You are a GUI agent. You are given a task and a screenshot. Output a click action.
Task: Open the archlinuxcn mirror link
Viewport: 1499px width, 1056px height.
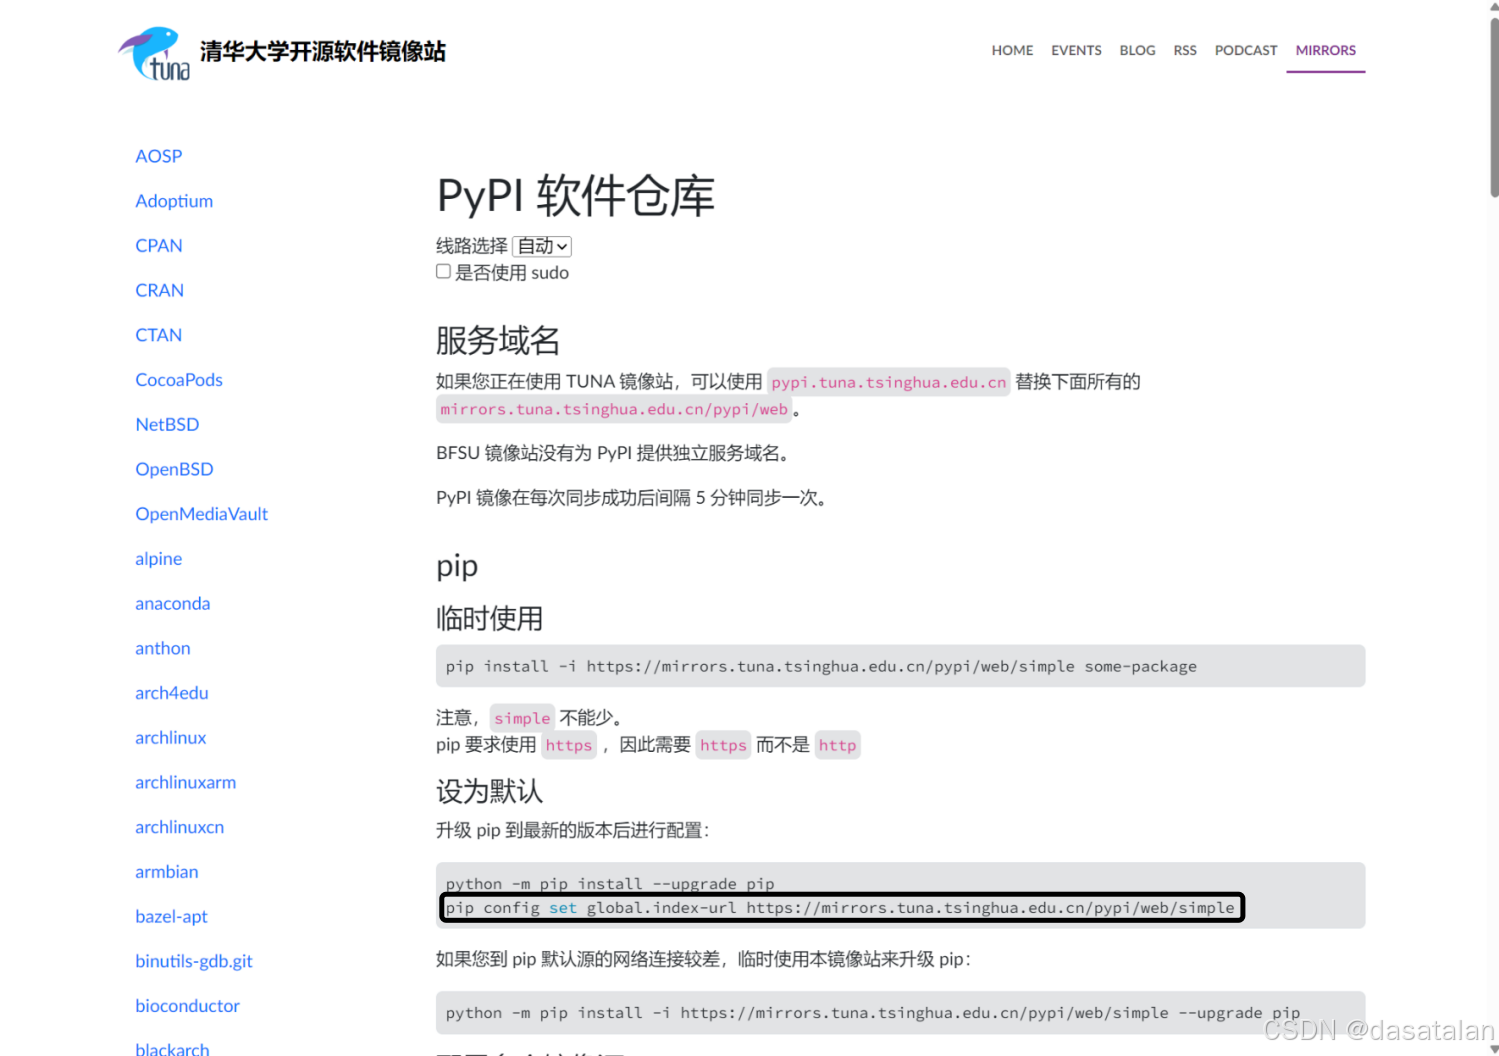click(180, 827)
